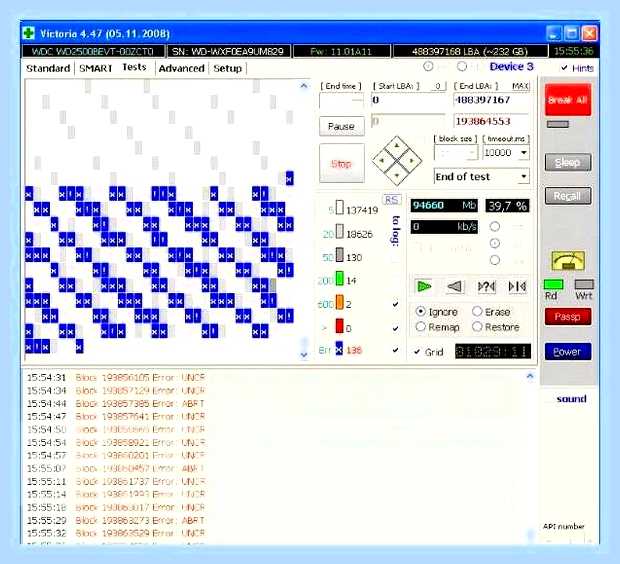Click the random read '?' butterfly icon
620x564 pixels.
coord(486,286)
